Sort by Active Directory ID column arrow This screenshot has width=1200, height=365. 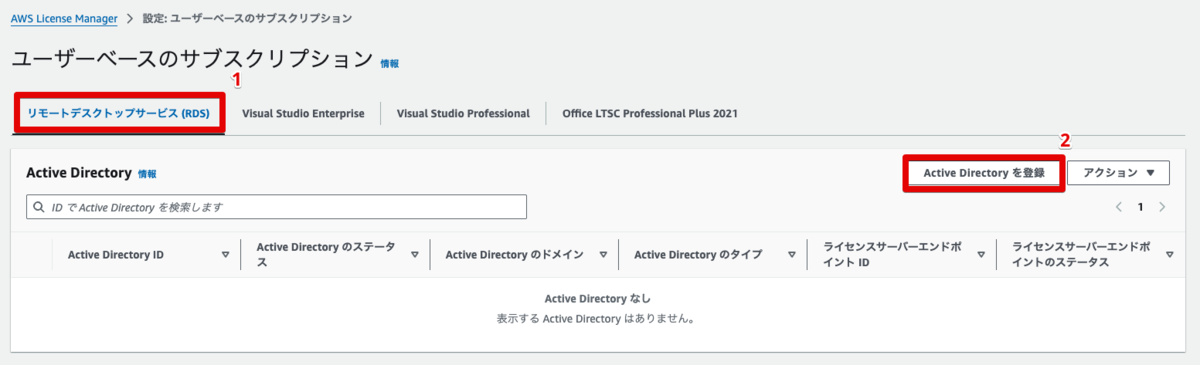click(x=226, y=254)
